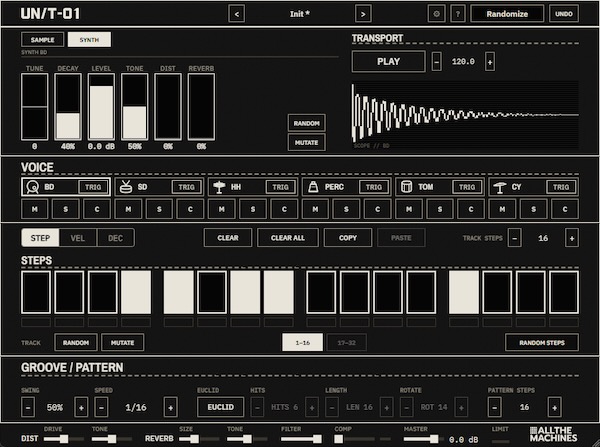
Task: Solo the HH voice
Action: [253, 209]
